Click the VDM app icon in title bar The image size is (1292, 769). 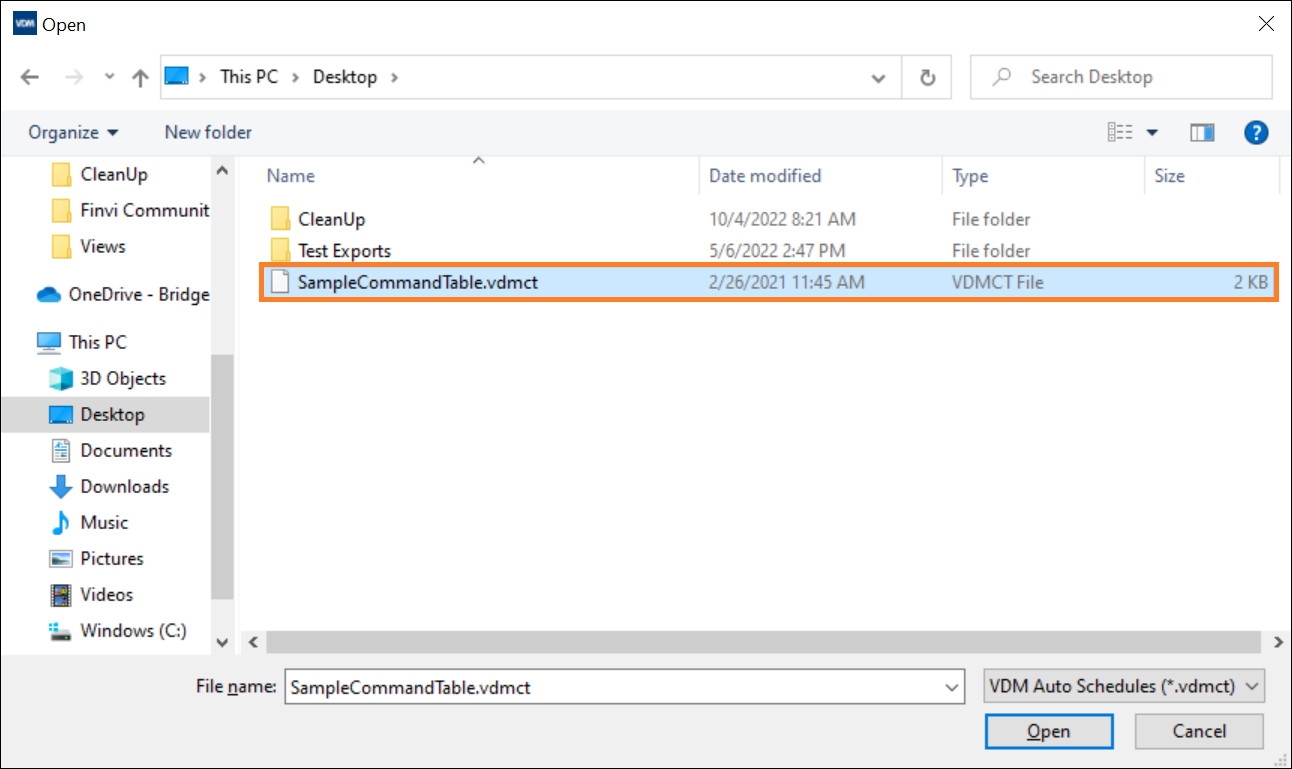24,25
